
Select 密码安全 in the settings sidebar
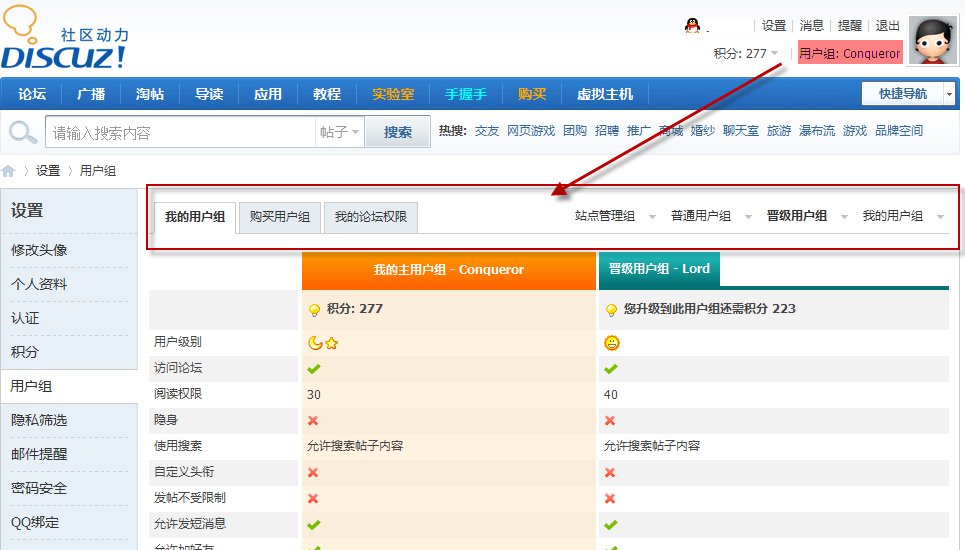(39, 488)
